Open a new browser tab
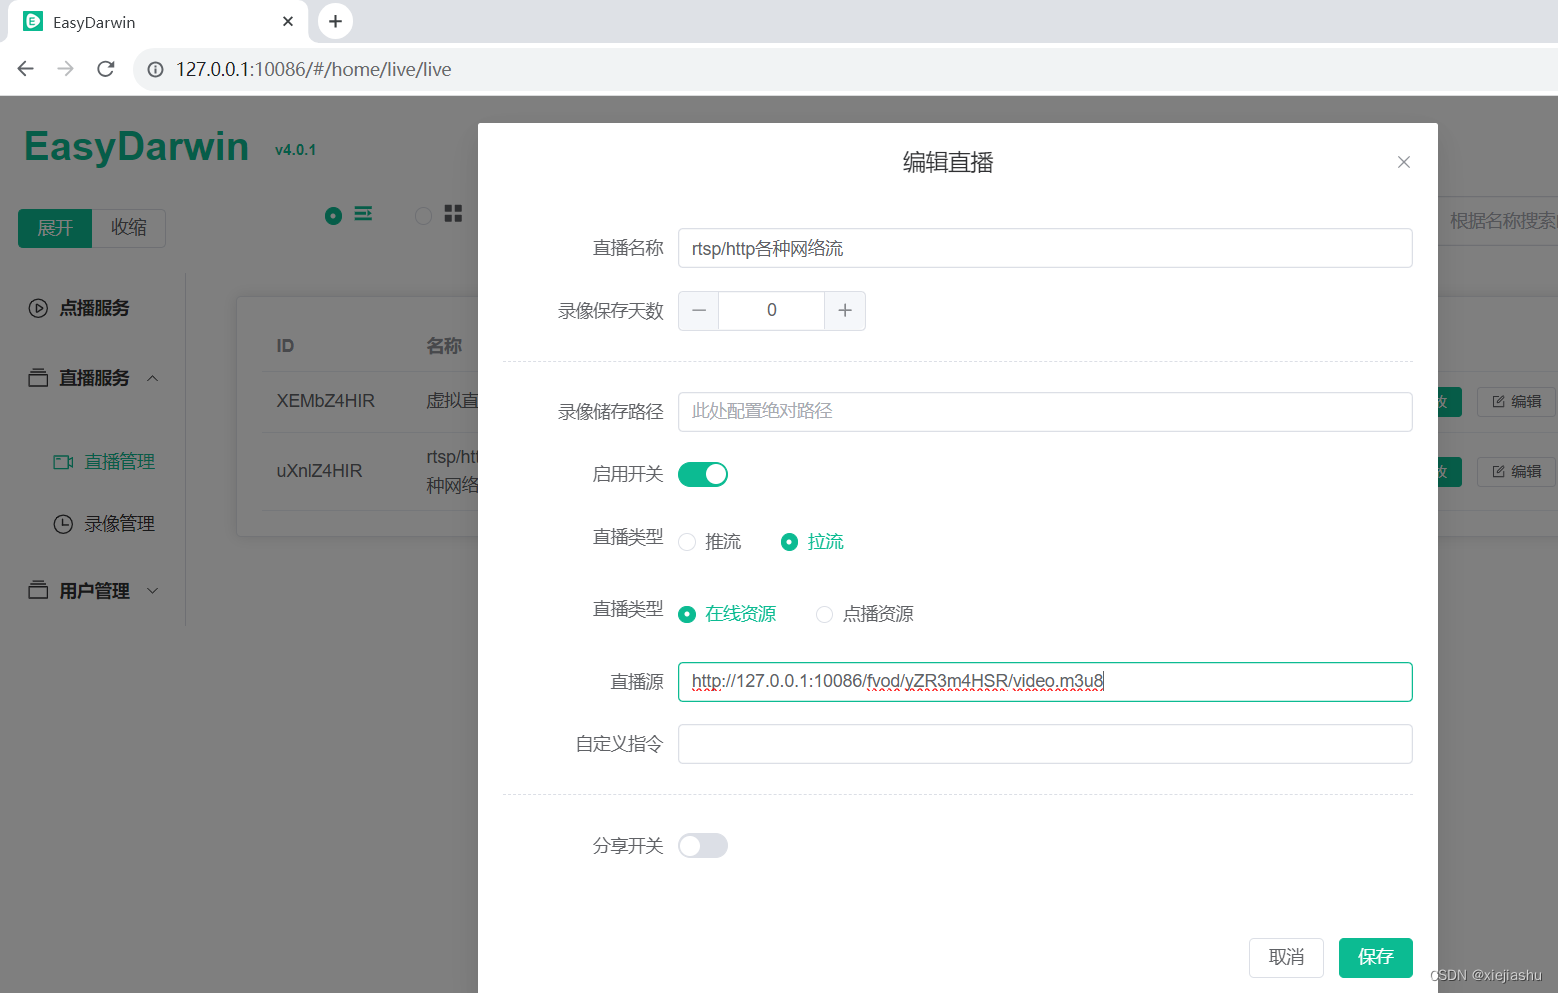 334,20
